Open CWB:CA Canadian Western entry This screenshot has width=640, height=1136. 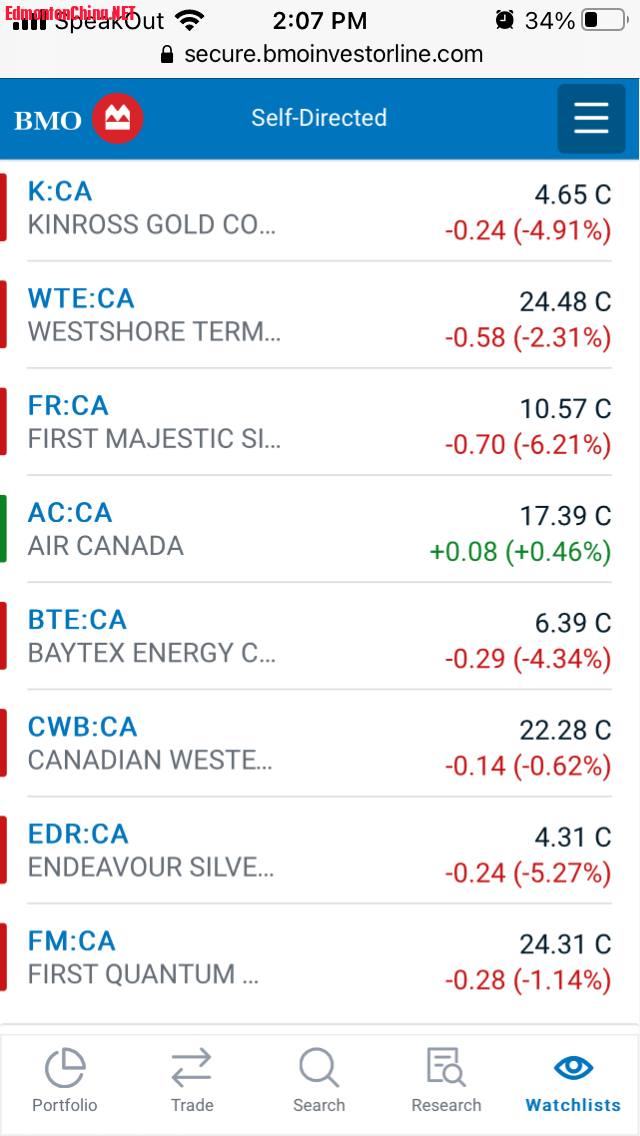82,726
